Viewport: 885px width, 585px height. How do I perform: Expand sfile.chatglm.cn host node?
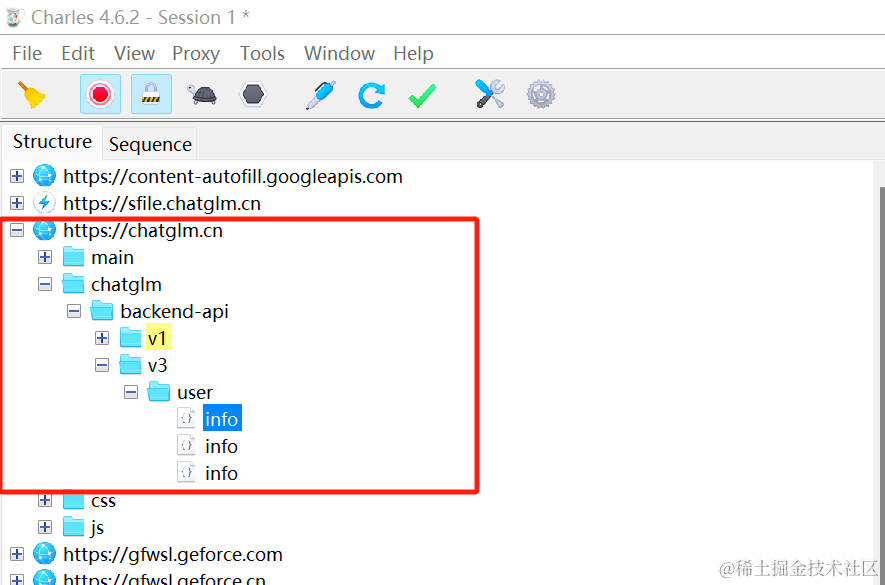tap(17, 203)
